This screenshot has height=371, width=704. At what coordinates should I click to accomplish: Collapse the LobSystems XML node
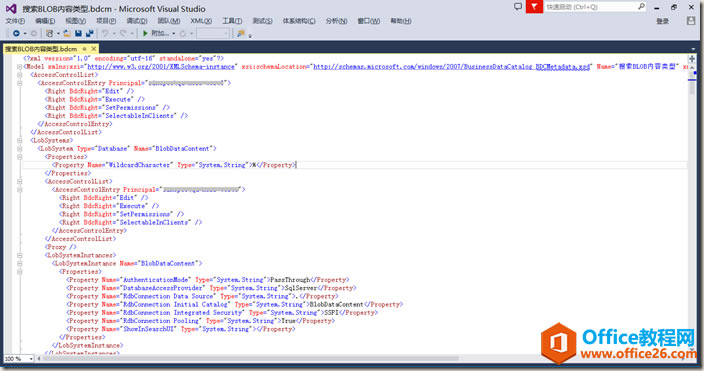20,141
